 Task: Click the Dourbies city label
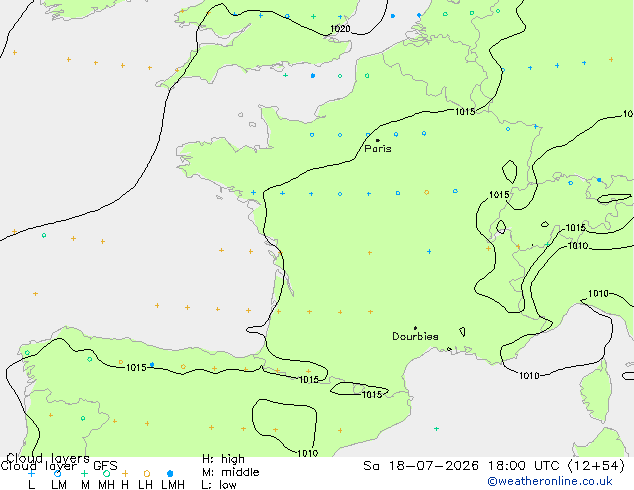click(415, 336)
